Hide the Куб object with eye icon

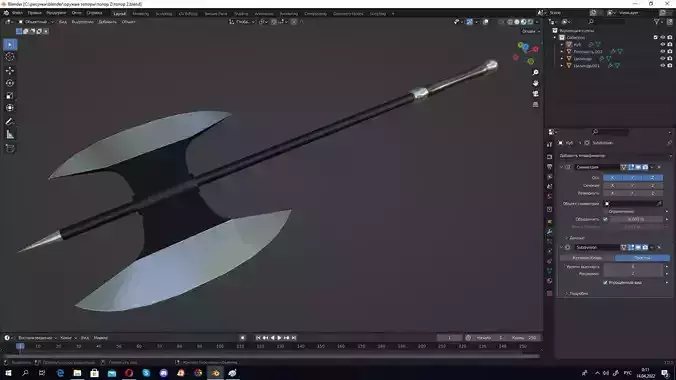click(x=663, y=44)
